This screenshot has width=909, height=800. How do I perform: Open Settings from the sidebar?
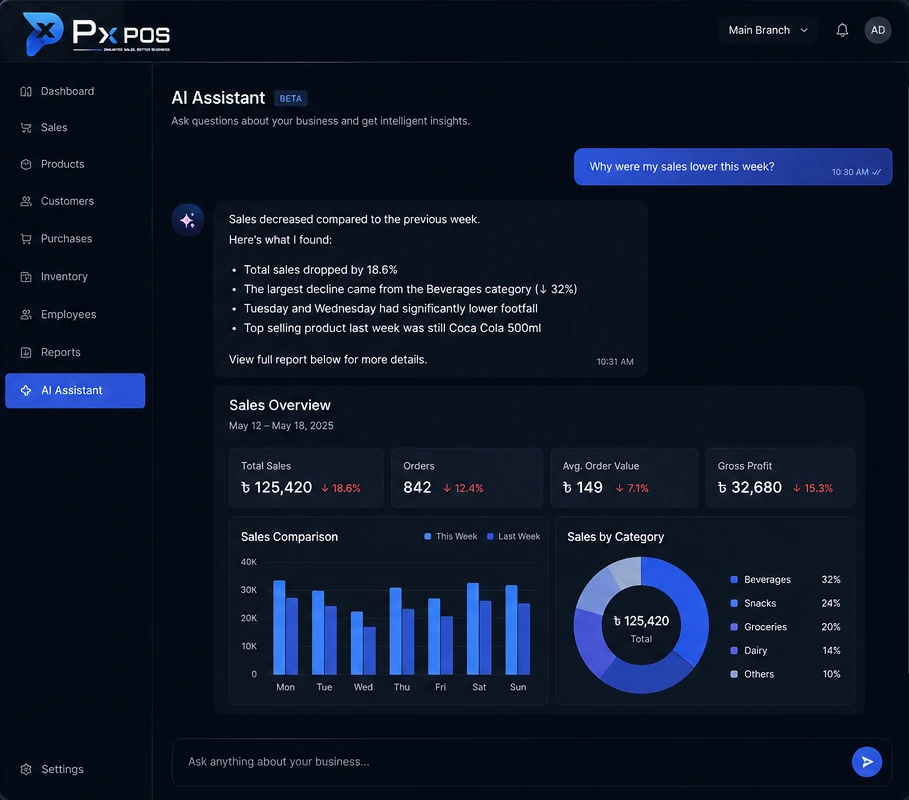coord(75,769)
